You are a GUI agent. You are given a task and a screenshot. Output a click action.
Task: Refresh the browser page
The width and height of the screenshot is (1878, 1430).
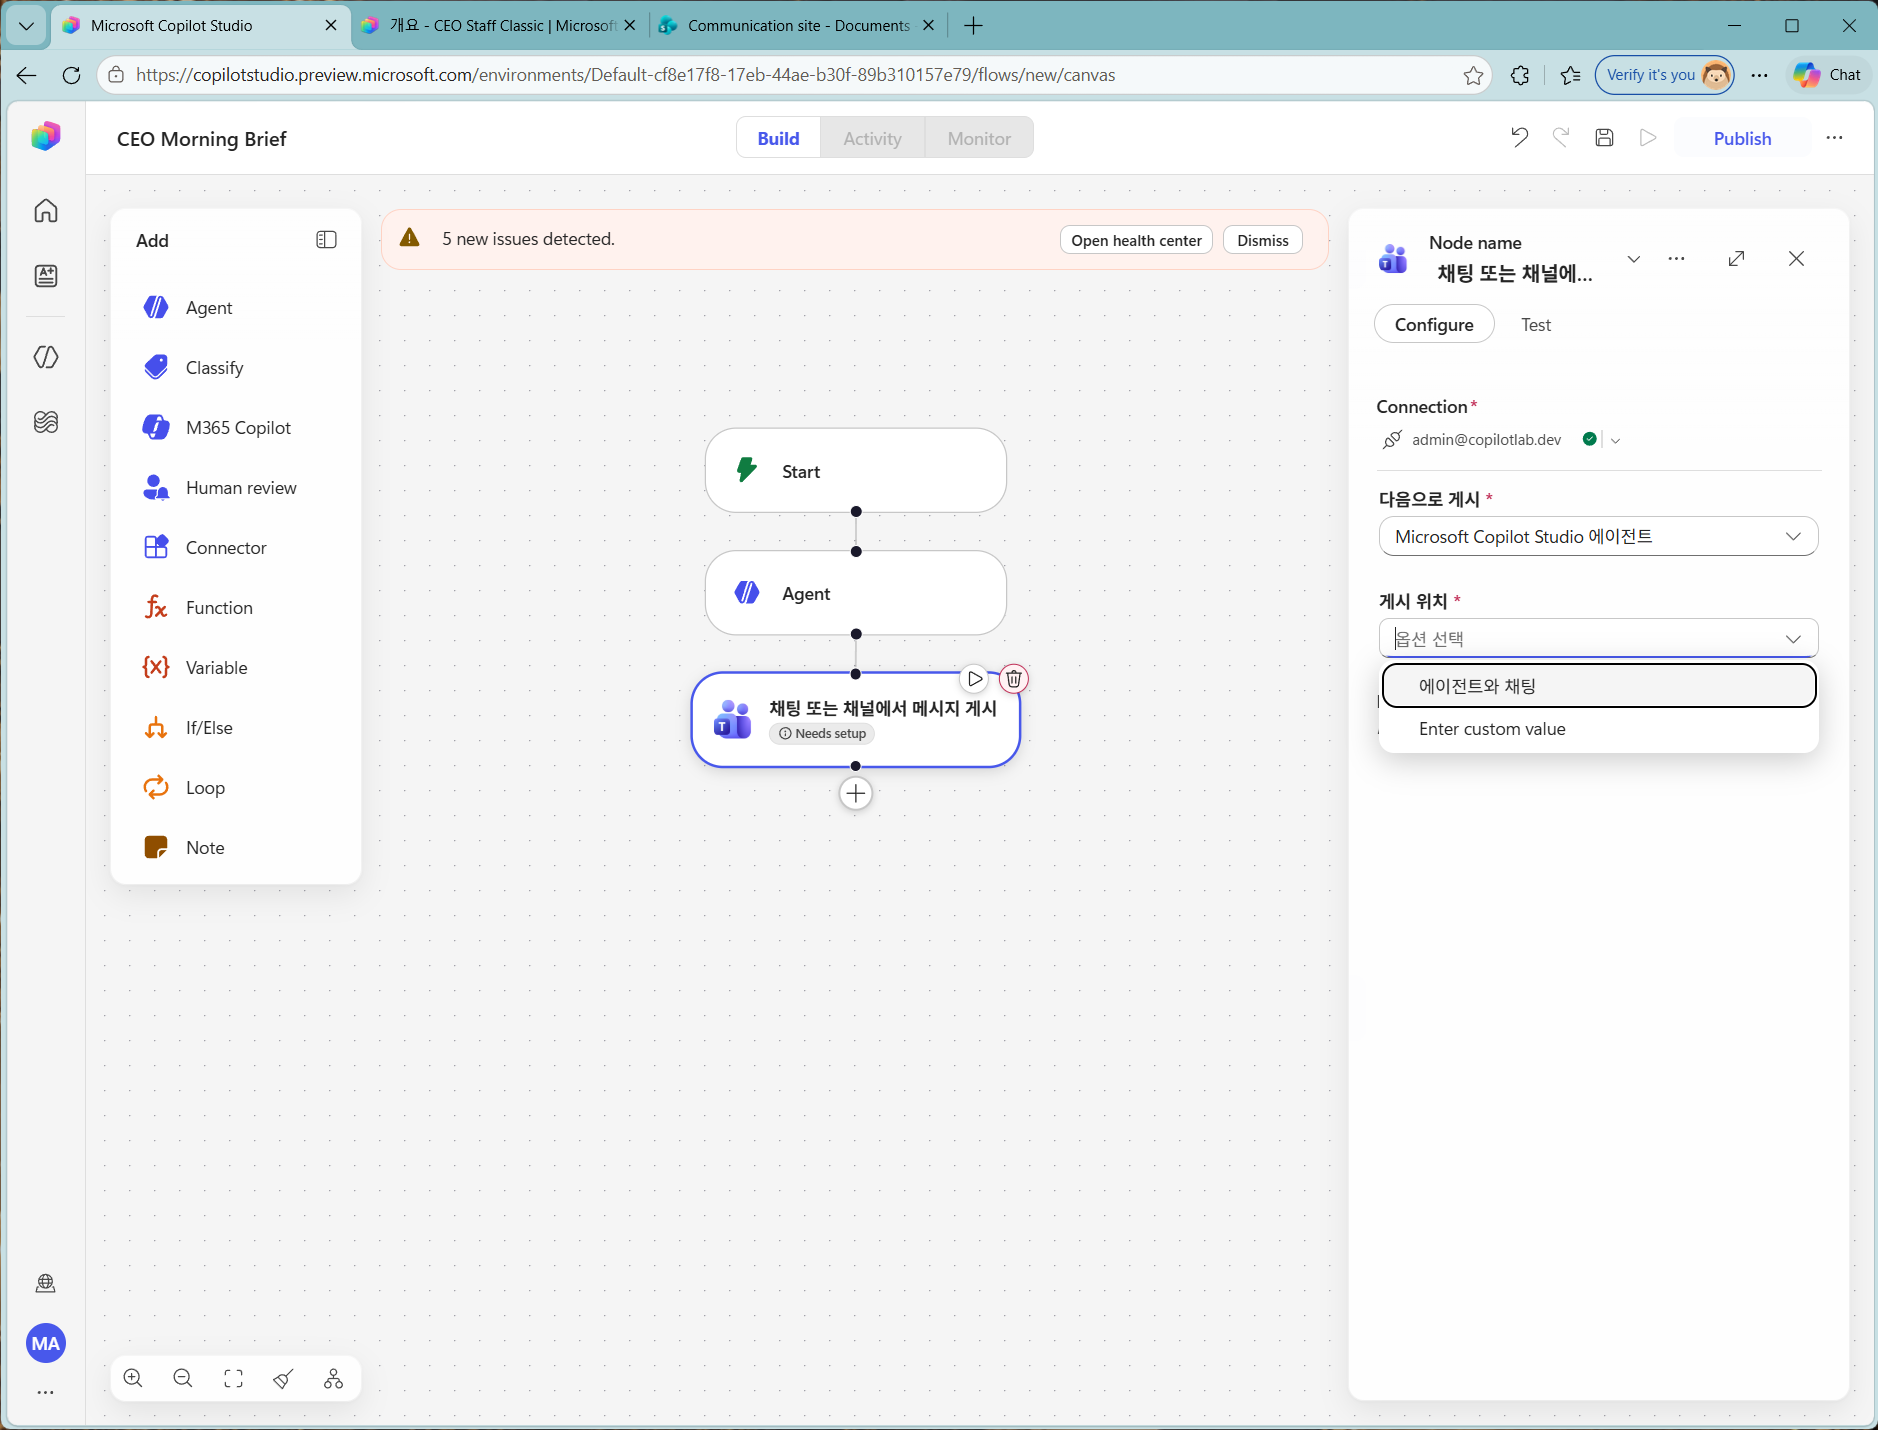(71, 75)
